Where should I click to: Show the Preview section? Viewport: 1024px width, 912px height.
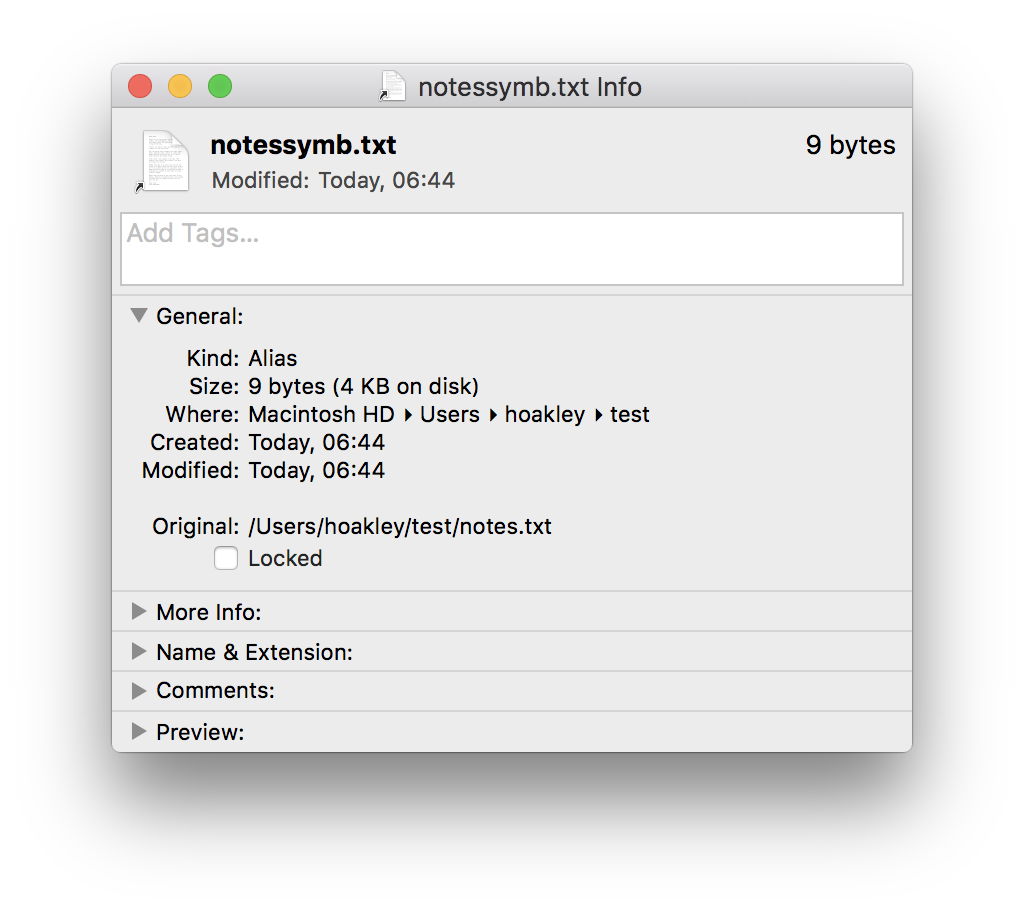point(140,732)
